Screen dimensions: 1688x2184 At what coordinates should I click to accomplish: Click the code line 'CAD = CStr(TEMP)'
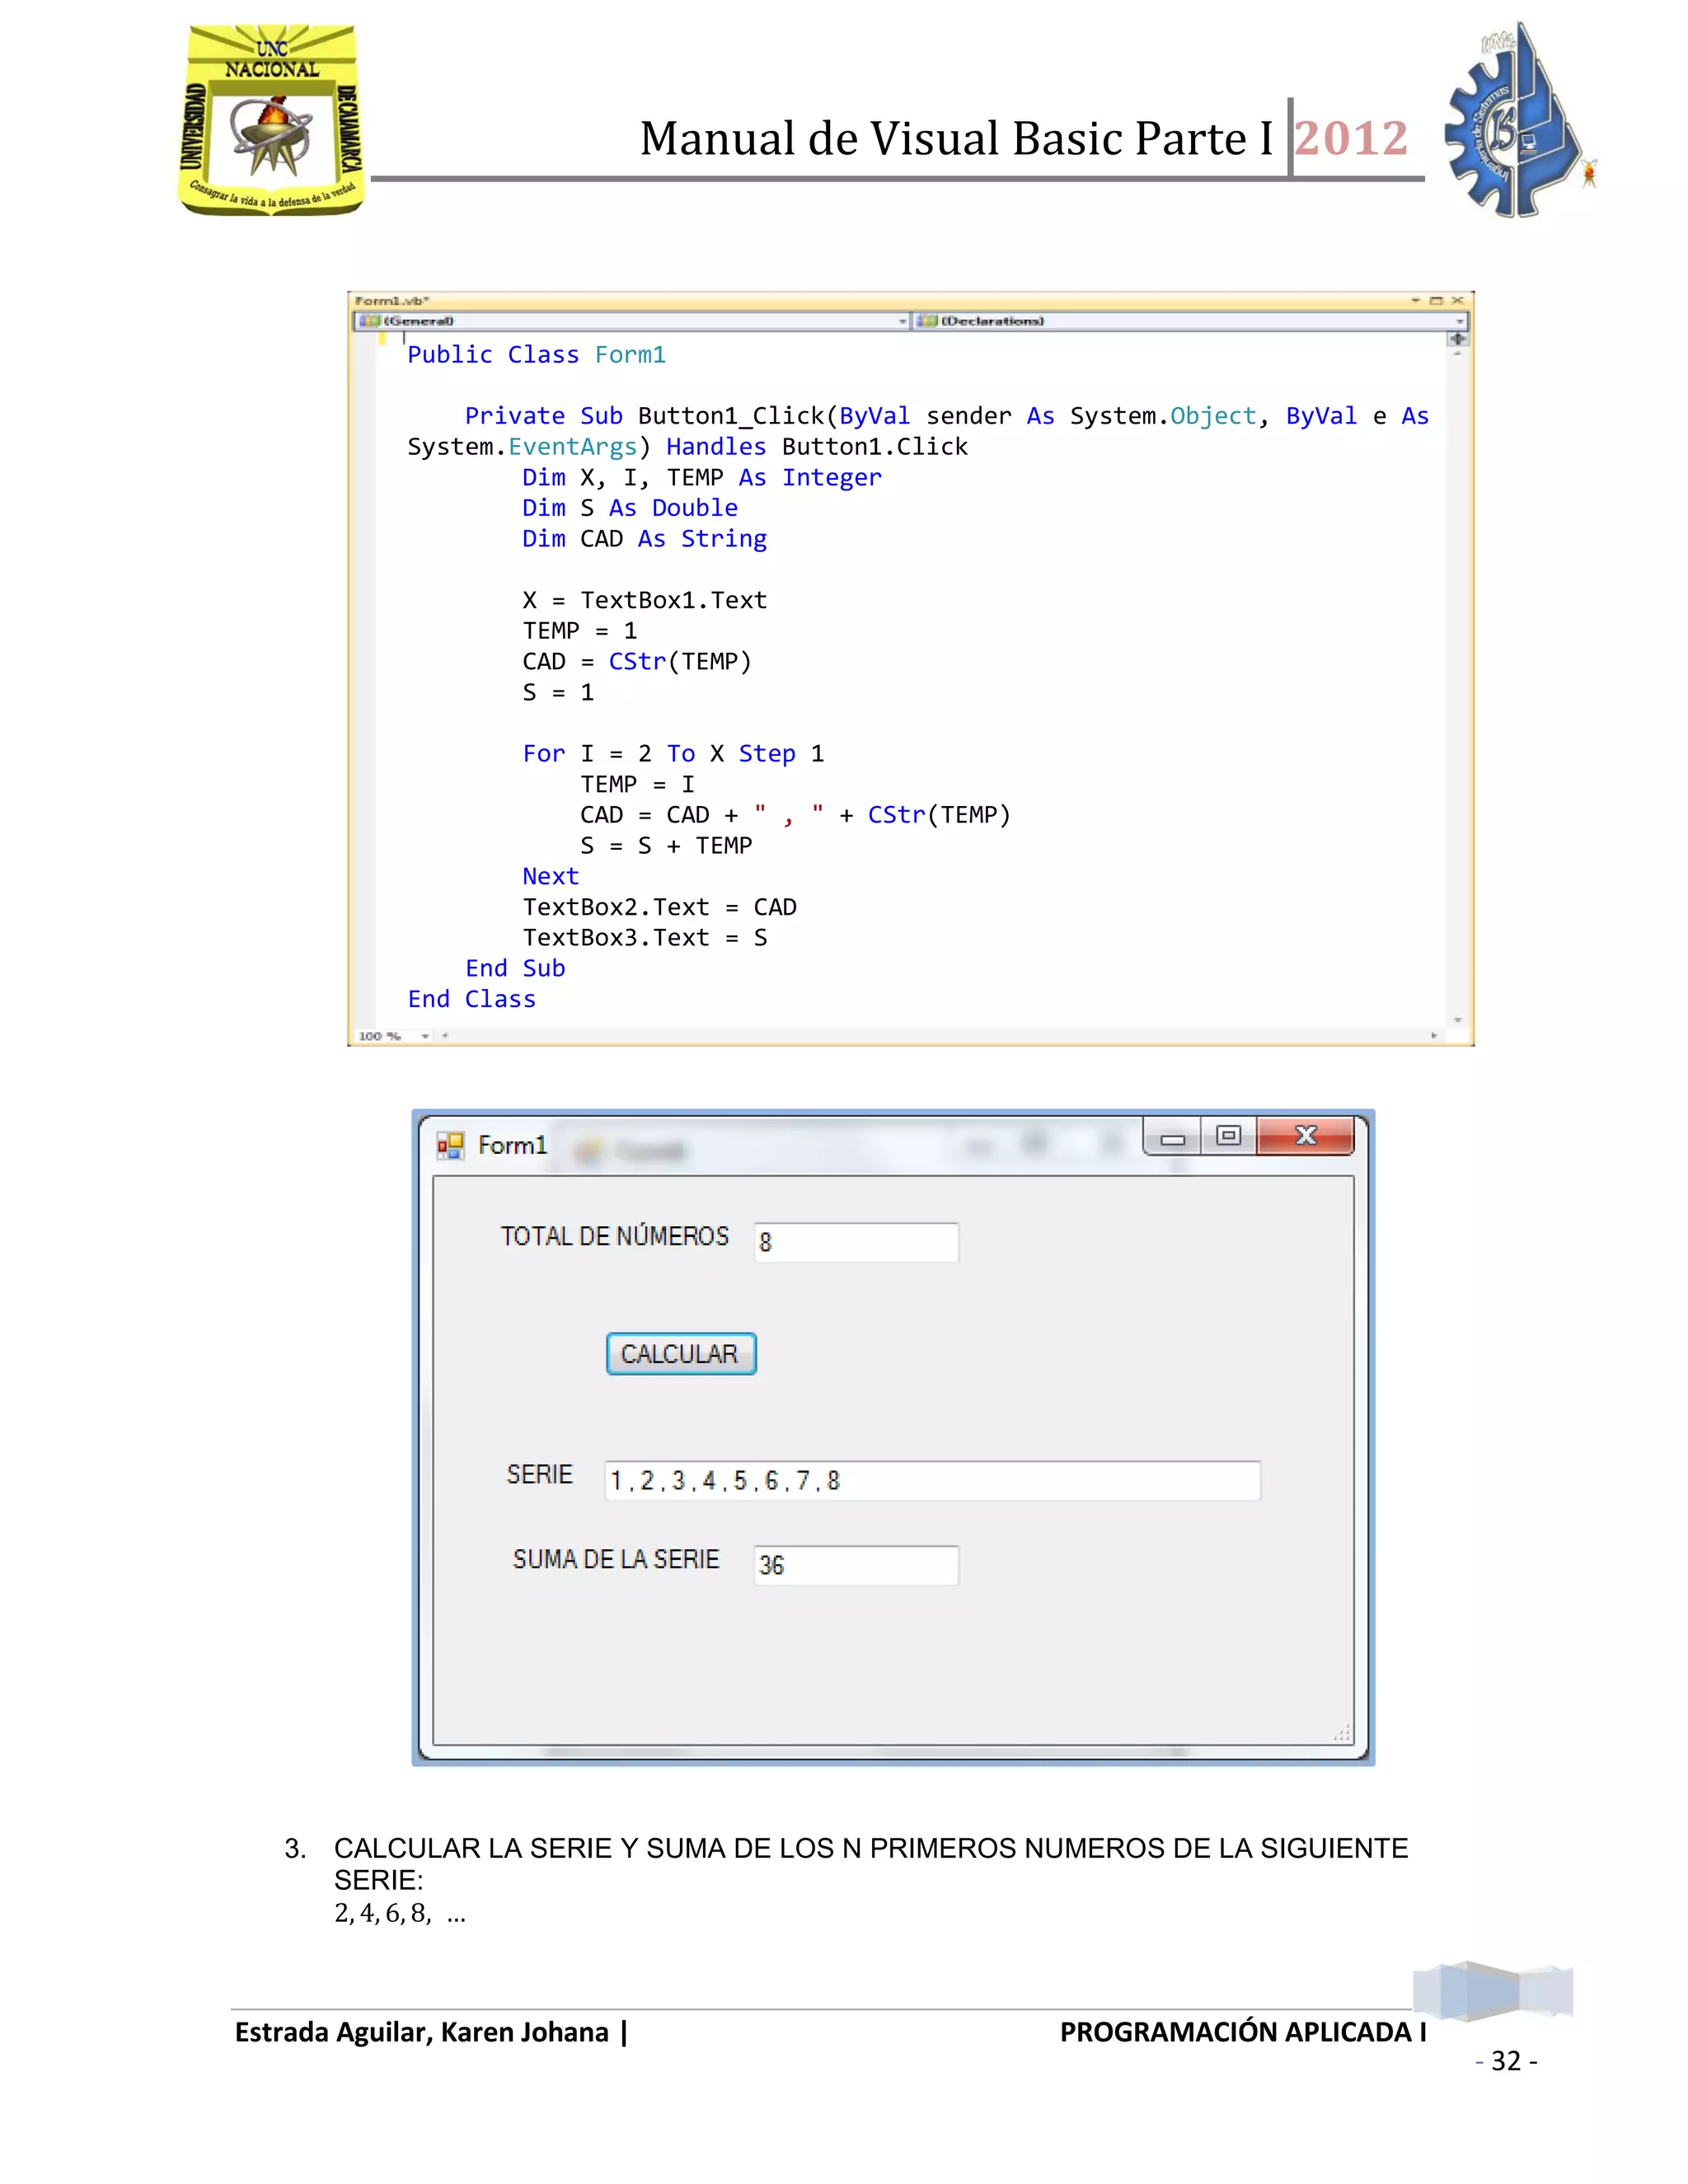[x=637, y=662]
